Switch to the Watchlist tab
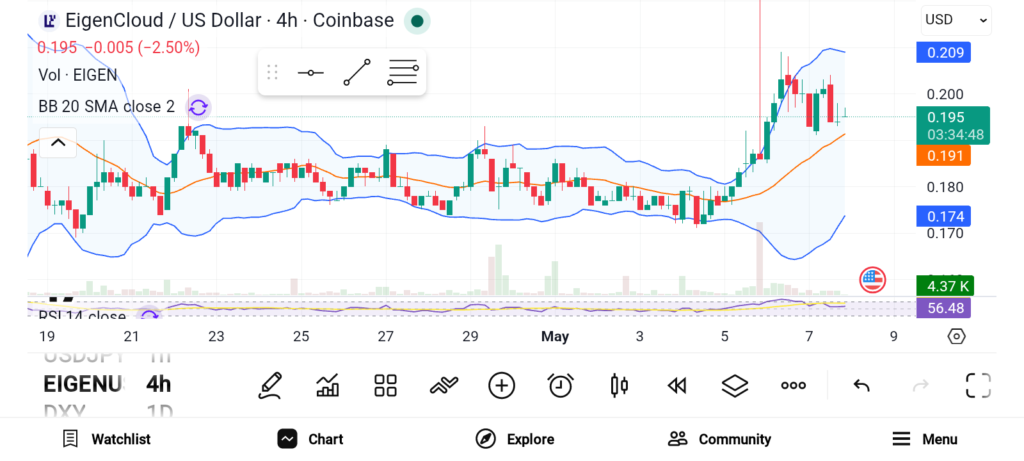 coord(106,439)
